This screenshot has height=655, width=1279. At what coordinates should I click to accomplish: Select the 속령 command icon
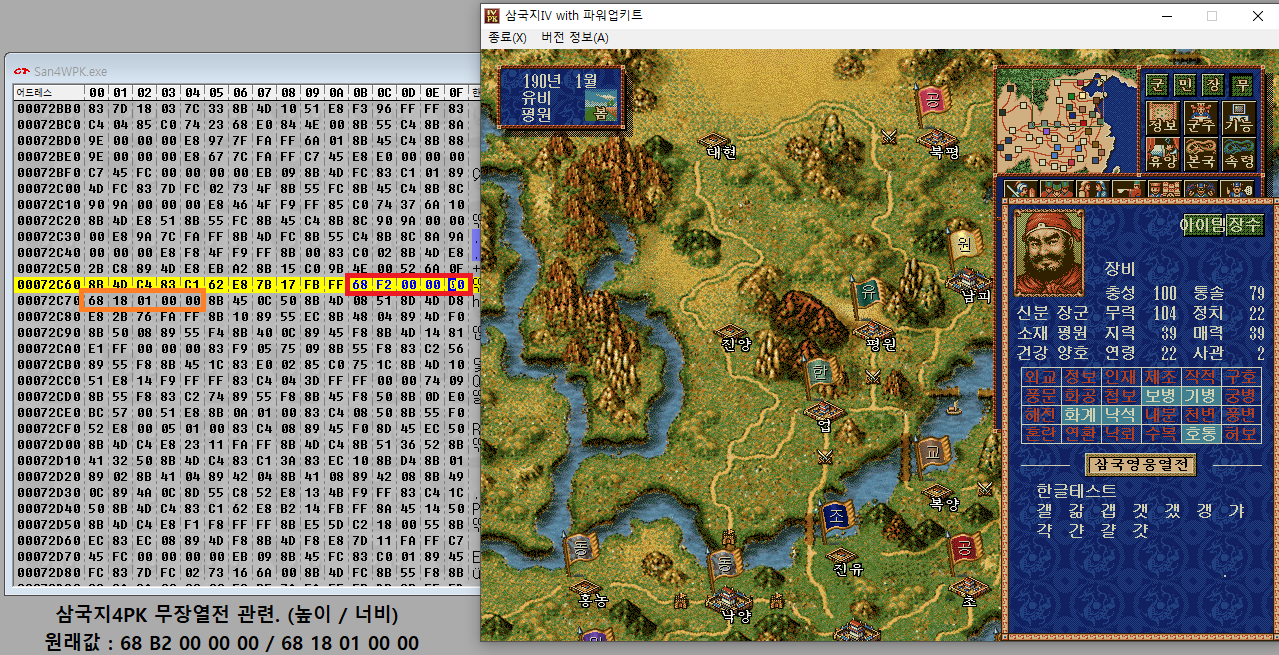point(1238,153)
